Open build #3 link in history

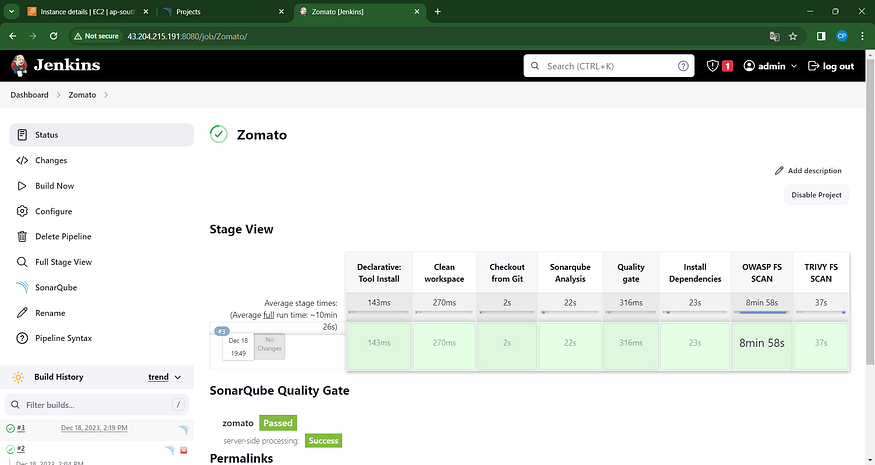(x=21, y=428)
